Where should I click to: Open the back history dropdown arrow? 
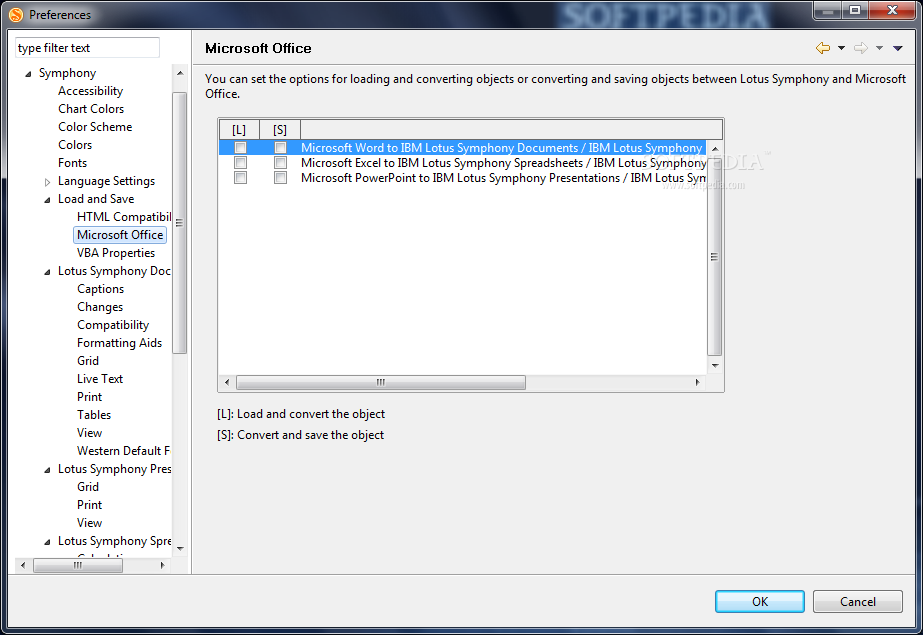click(x=841, y=48)
